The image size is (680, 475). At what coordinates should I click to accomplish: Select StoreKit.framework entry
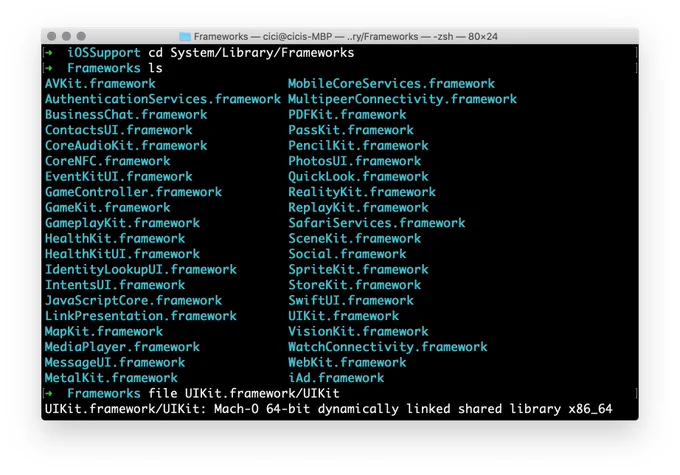pos(355,285)
